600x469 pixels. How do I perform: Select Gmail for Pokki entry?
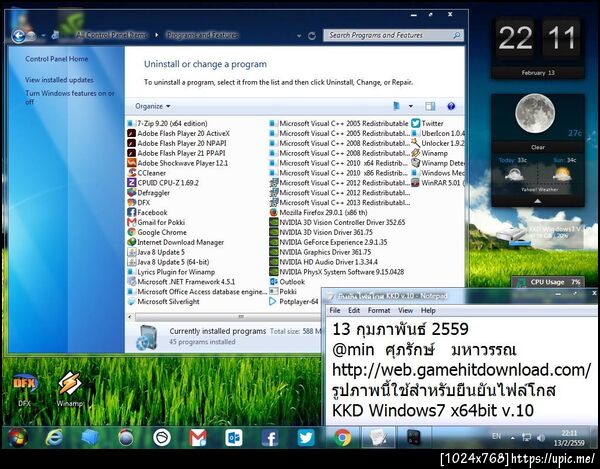click(x=156, y=222)
